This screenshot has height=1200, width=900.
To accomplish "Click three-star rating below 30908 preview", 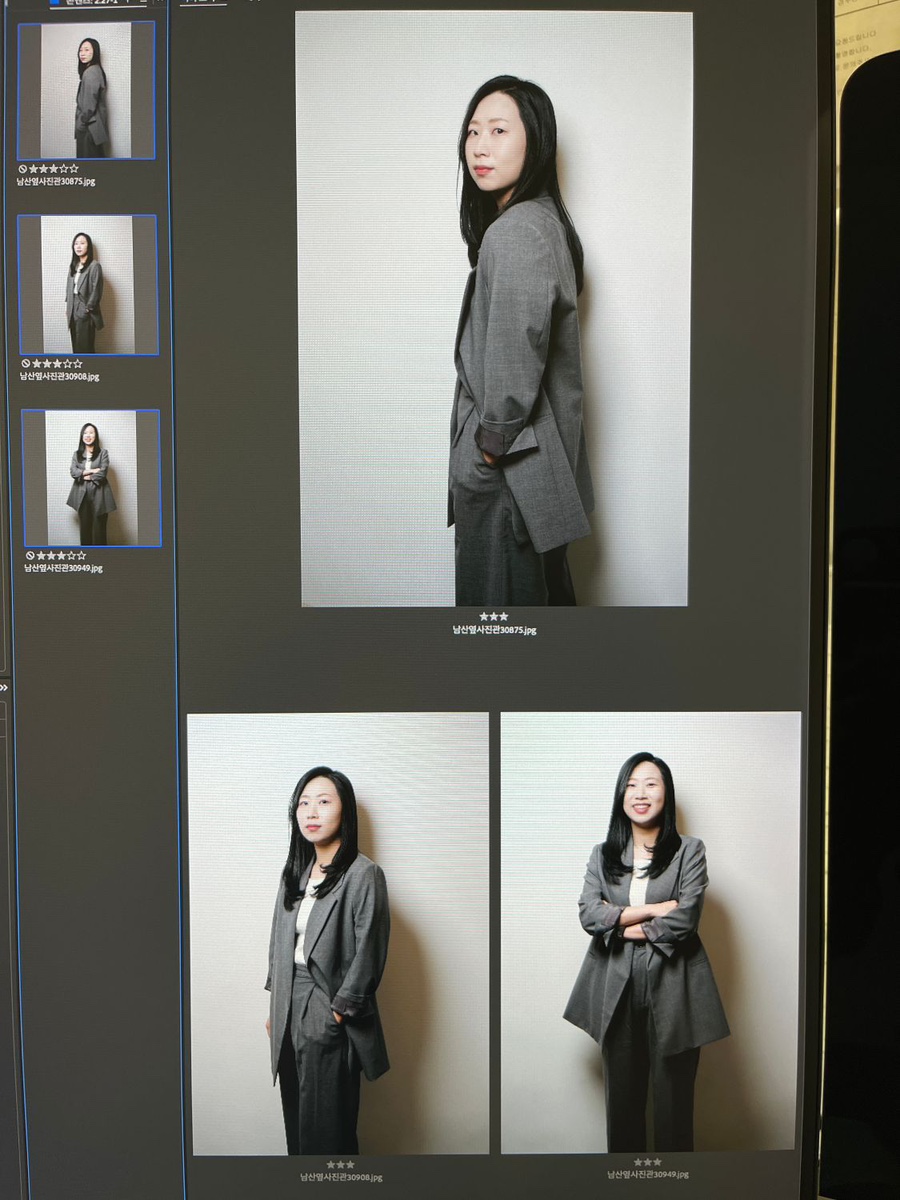I will 340,1165.
